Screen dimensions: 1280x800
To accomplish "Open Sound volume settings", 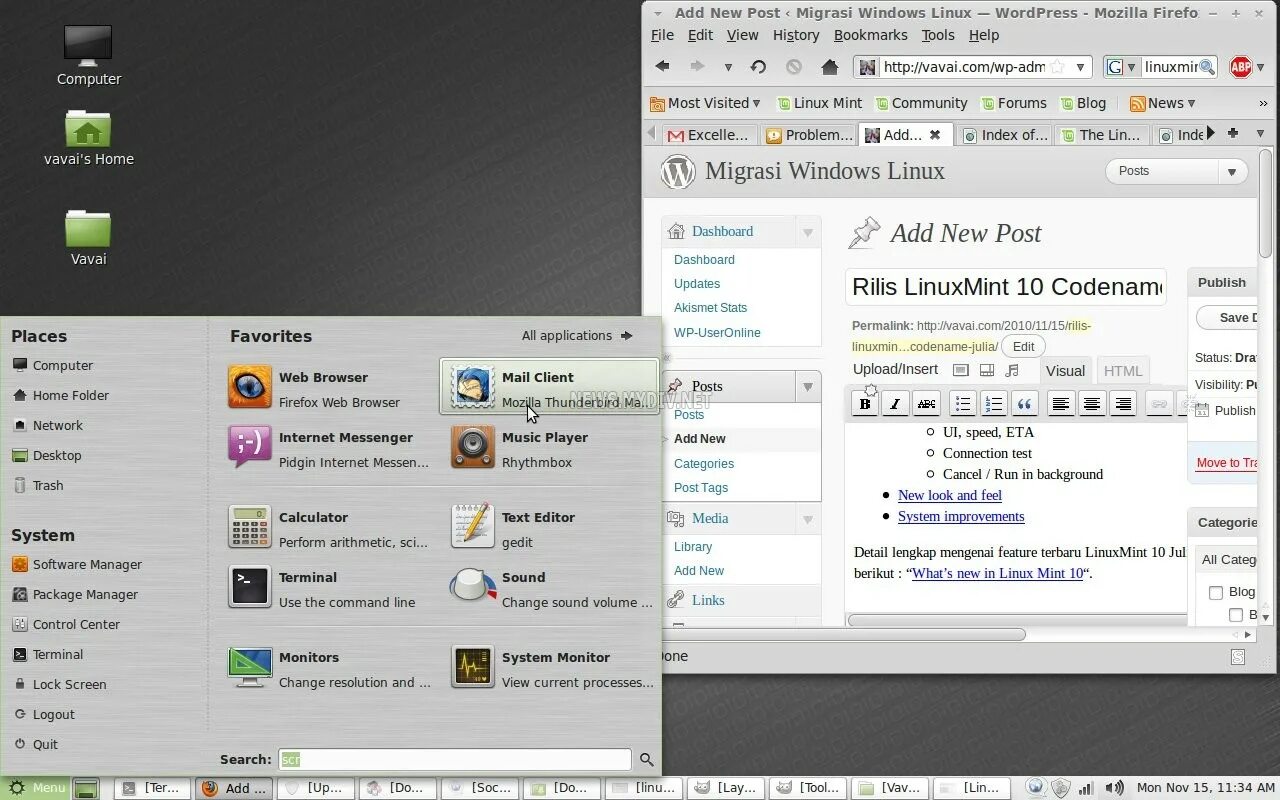I will point(549,588).
